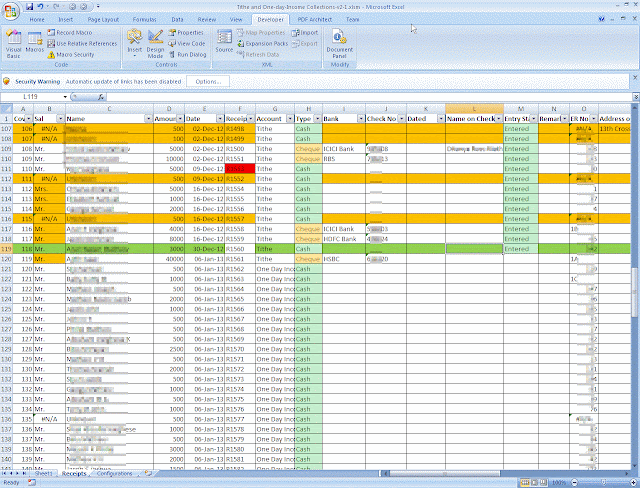Image resolution: width=640 pixels, height=488 pixels.
Task: Select the entire sheet with corner button
Action: pyautogui.click(x=6, y=109)
